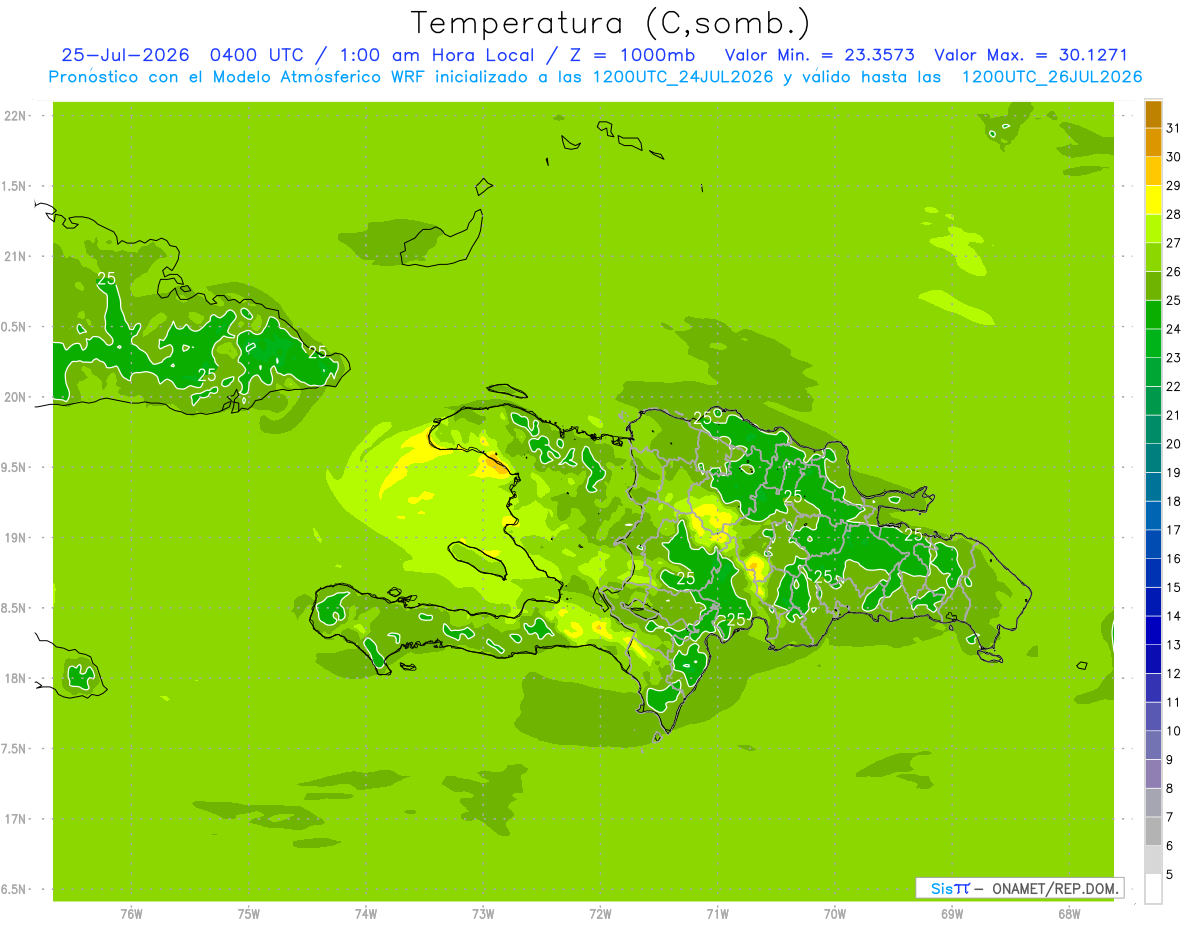This screenshot has width=1200, height=927.
Task: Pick the lime swatch between legend values 26 and 27
Action: (1153, 258)
